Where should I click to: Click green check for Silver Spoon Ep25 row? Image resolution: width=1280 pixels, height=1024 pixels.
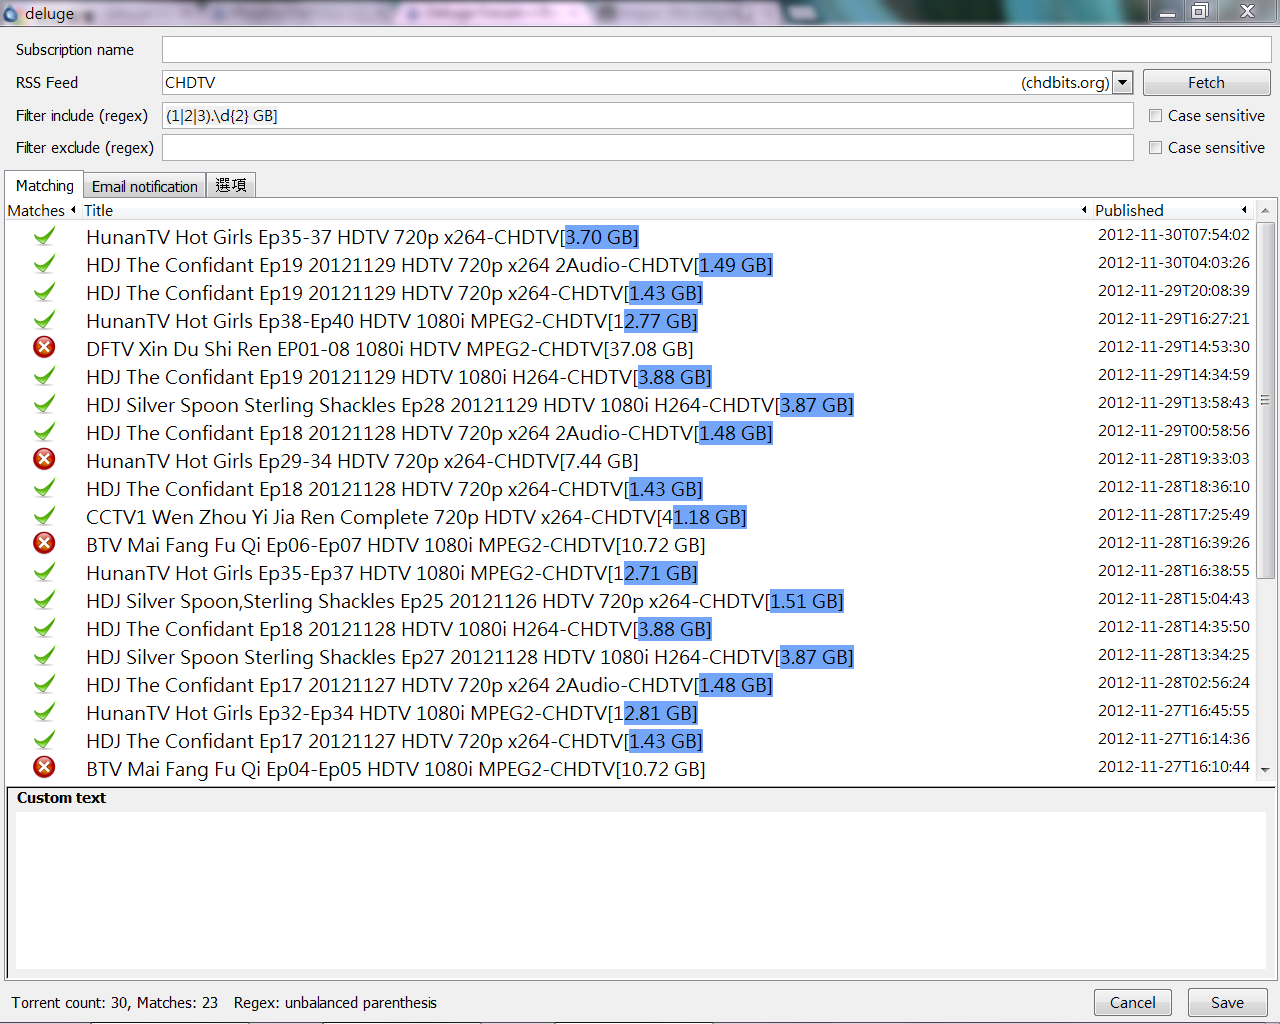point(44,600)
